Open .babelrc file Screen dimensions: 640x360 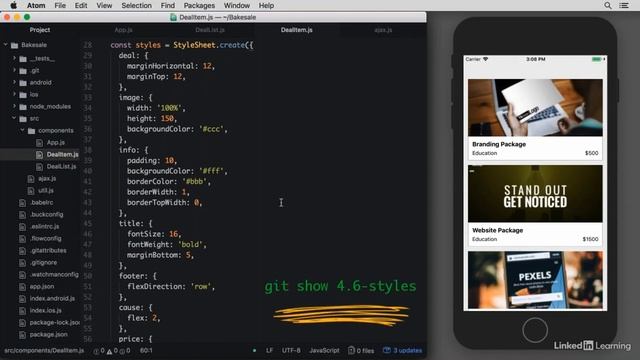point(41,202)
